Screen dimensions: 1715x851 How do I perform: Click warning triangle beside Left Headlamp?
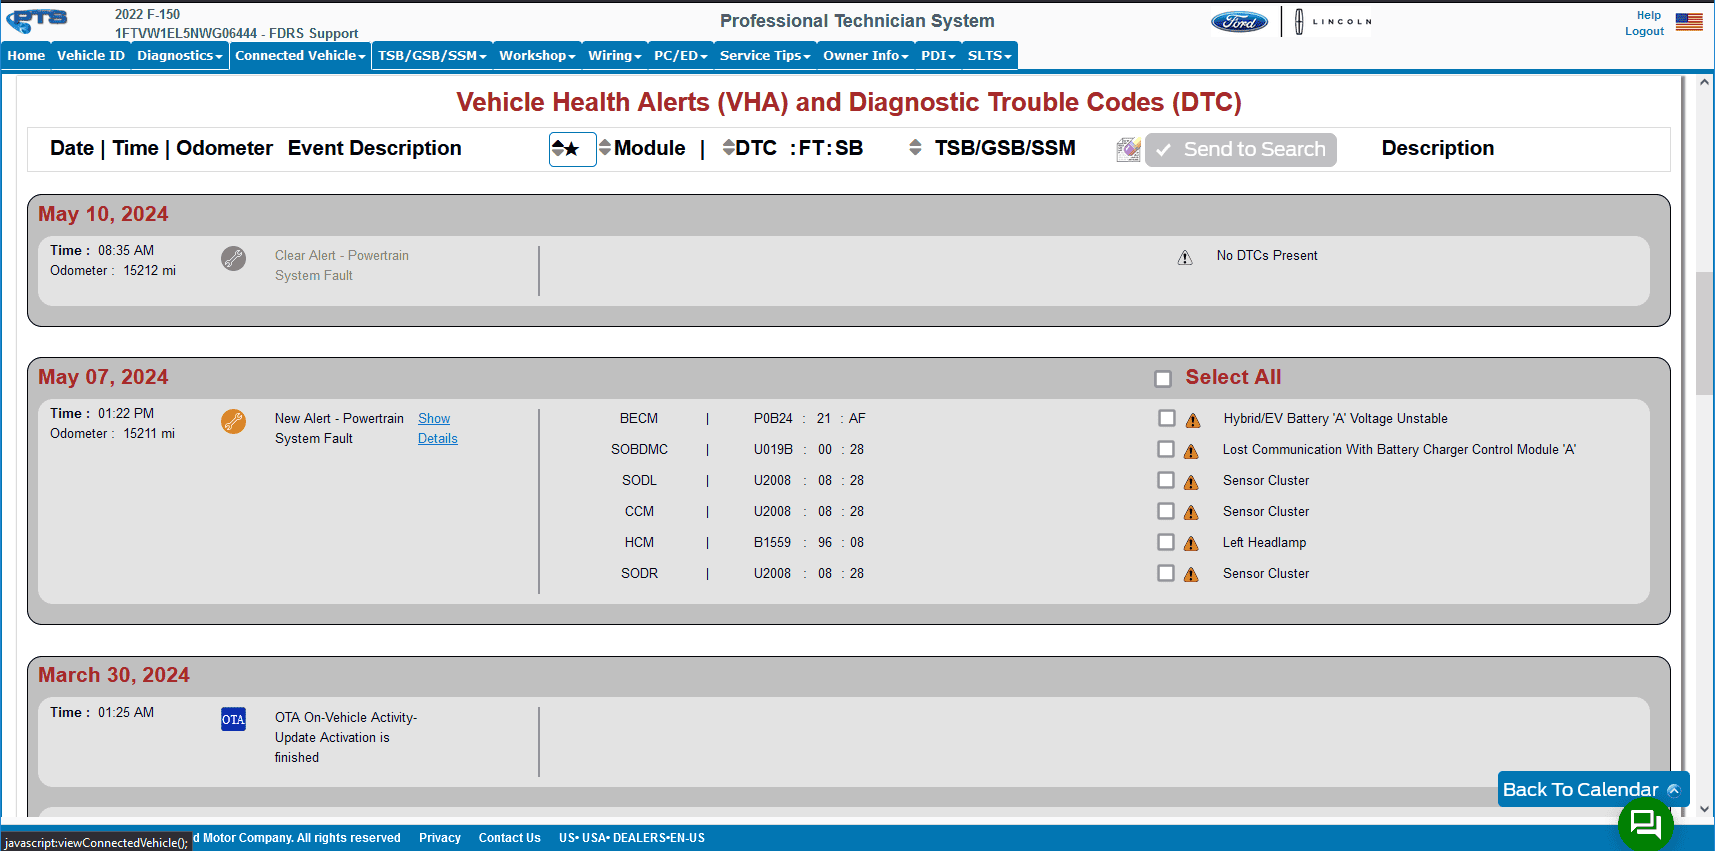[1191, 543]
